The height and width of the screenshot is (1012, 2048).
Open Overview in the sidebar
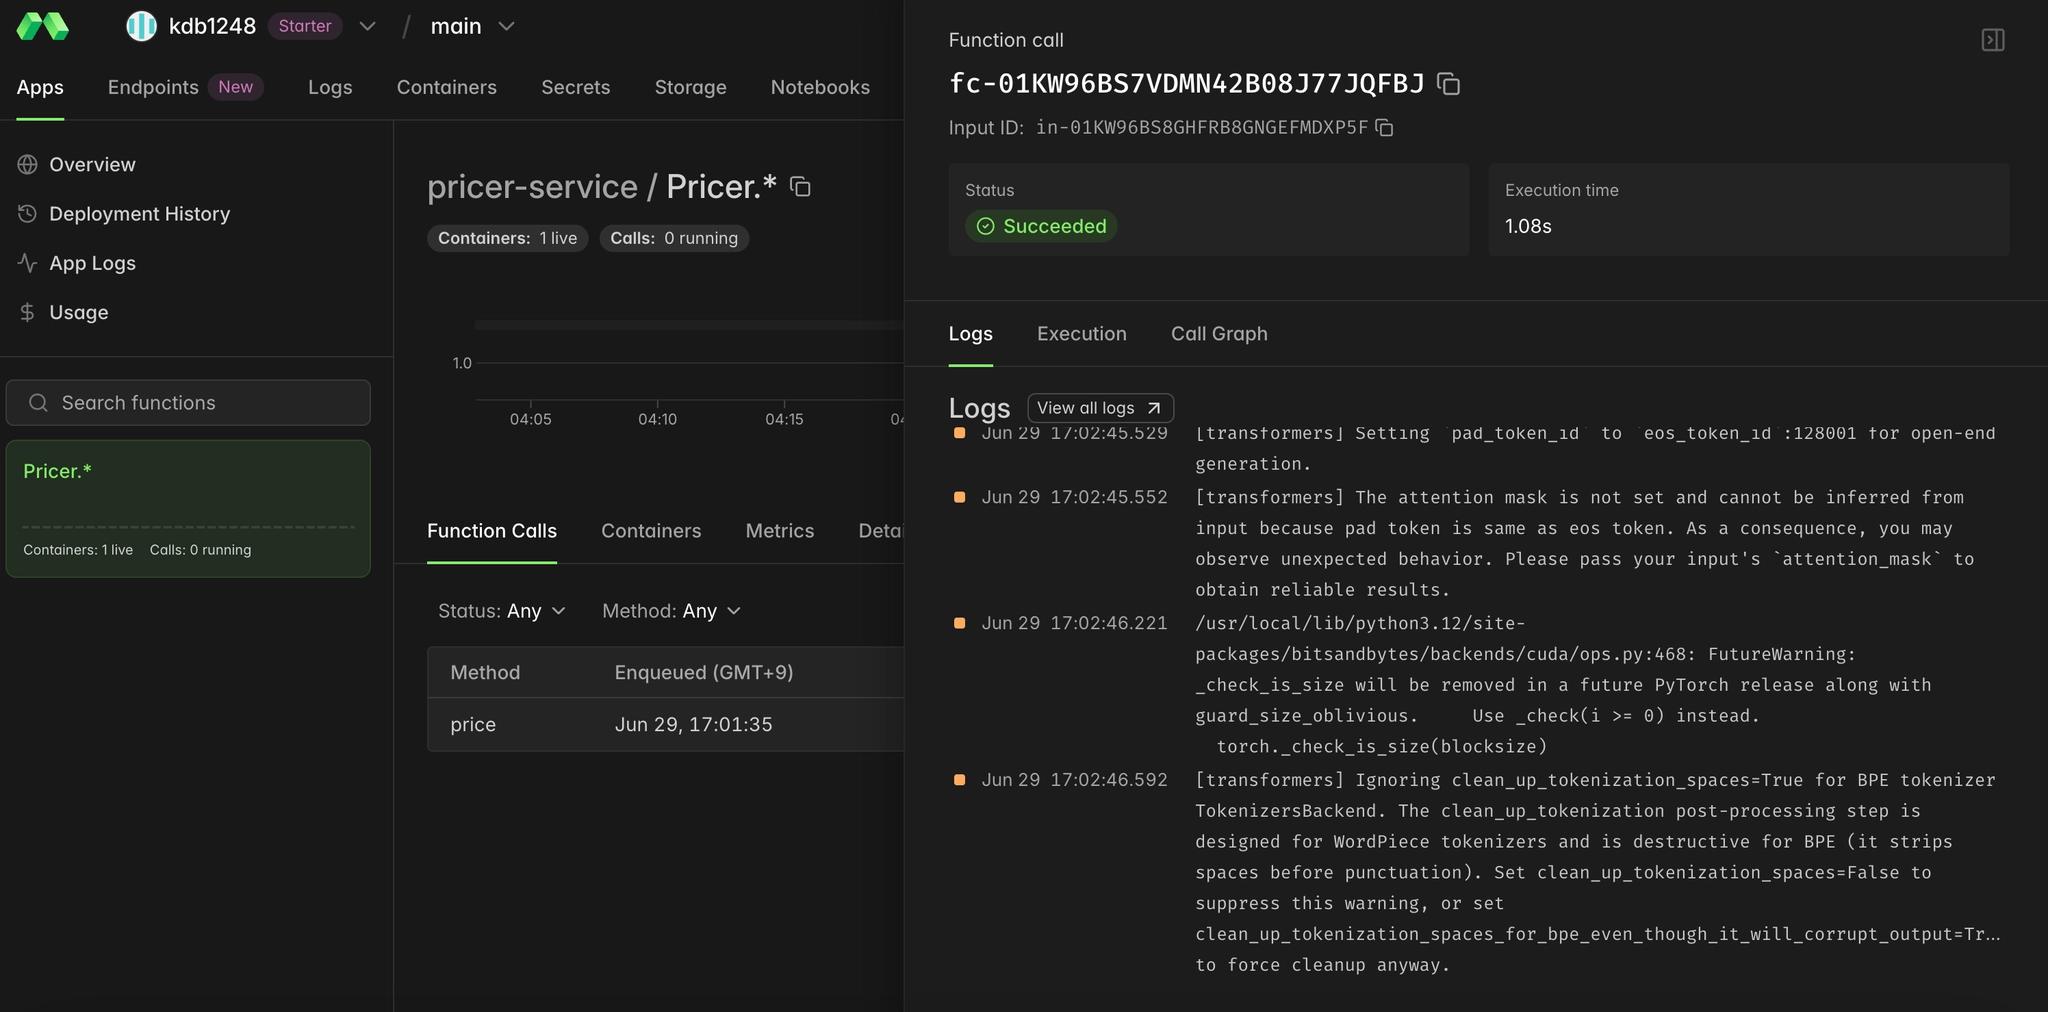tap(92, 164)
